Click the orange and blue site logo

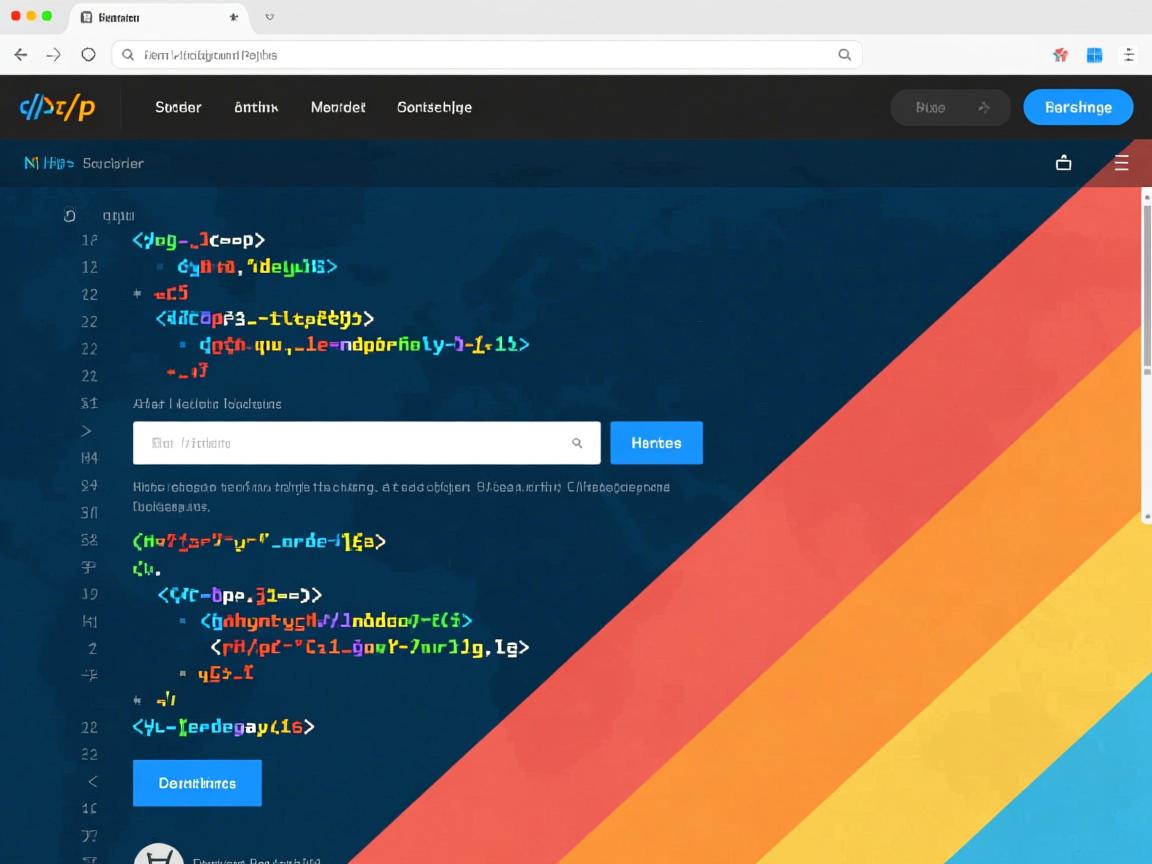pyautogui.click(x=57, y=107)
